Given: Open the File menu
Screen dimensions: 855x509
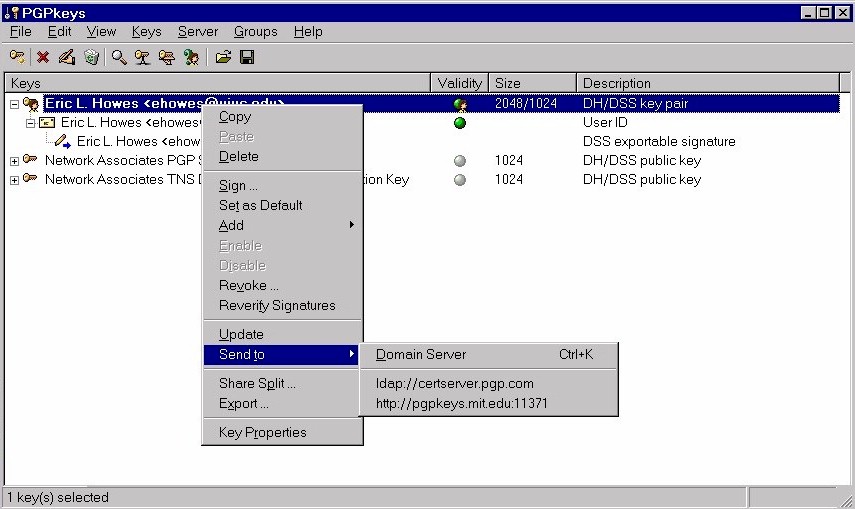Looking at the screenshot, I should (x=21, y=32).
